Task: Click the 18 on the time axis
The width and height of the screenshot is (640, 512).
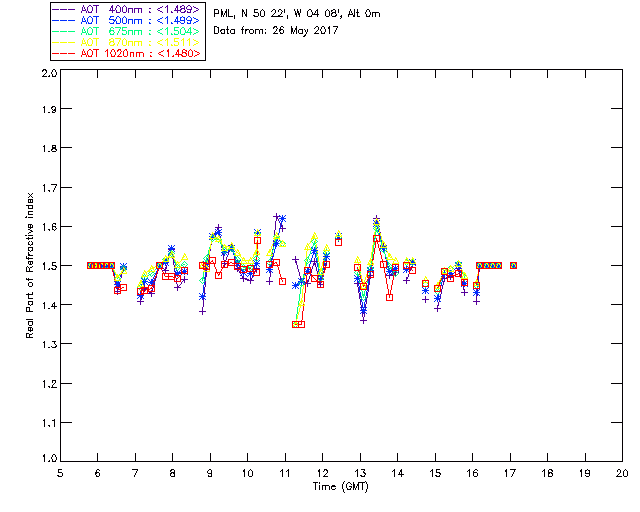Action: 547,473
